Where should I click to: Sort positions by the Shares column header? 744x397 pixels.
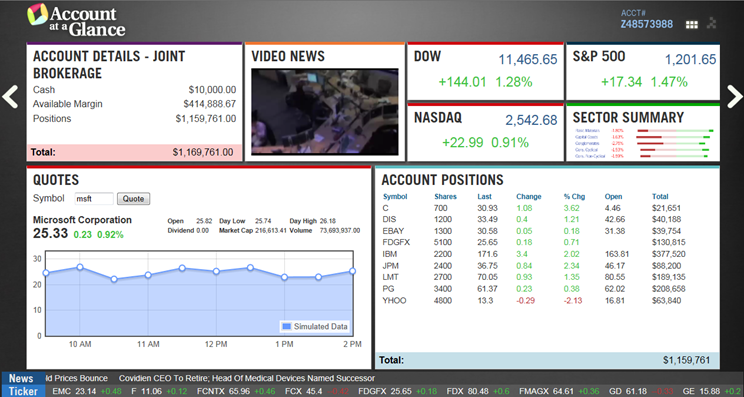[445, 196]
